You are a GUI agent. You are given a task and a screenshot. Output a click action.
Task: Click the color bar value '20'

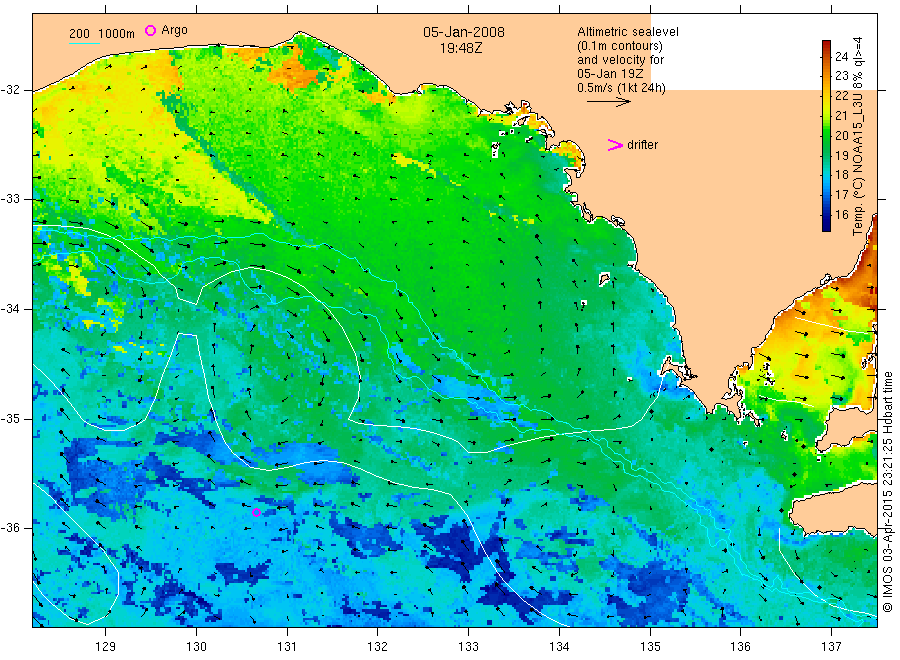pos(841,135)
